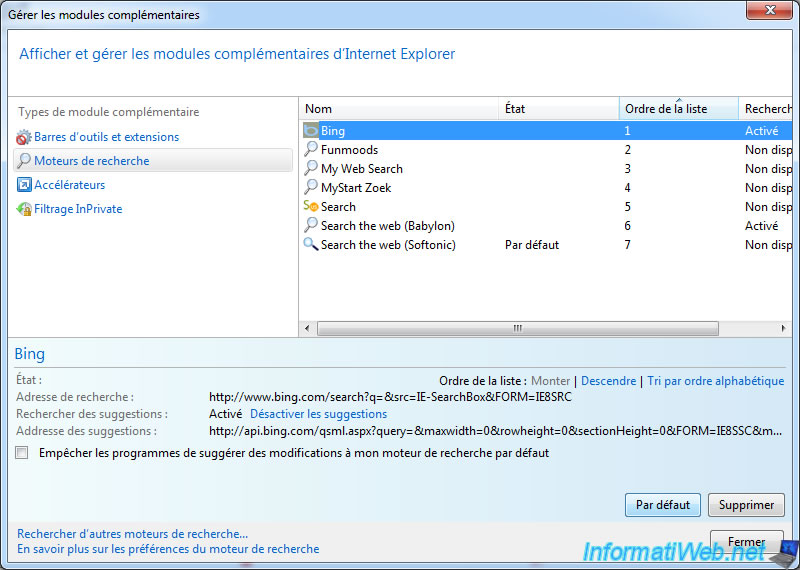This screenshot has height=570, width=800.
Task: Click Désactiver les suggestions link
Action: click(318, 414)
